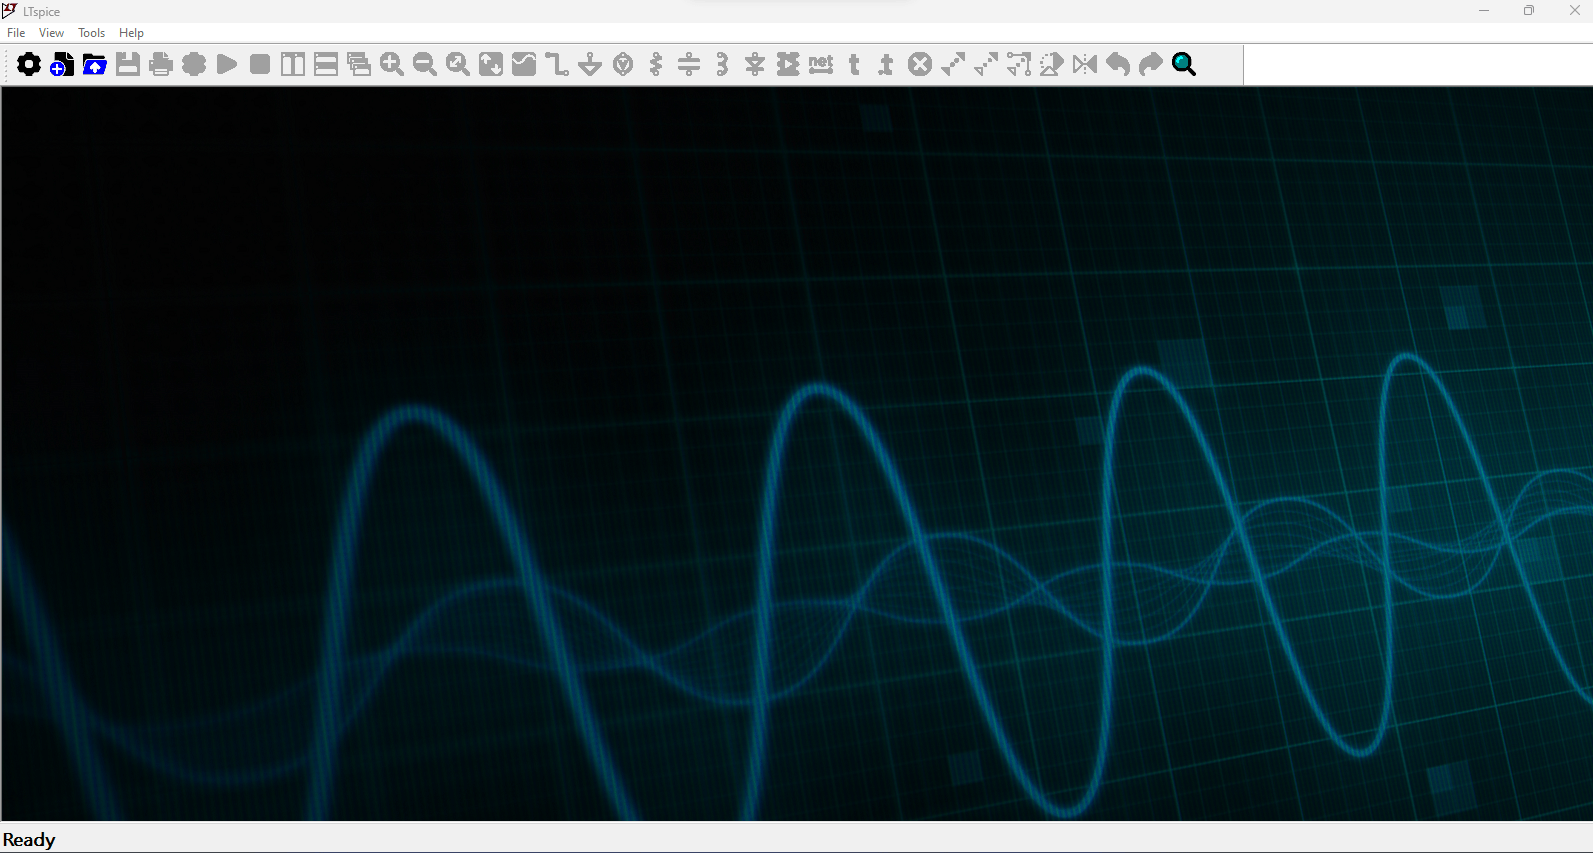Restore down the LTspice window
The width and height of the screenshot is (1593, 853).
coord(1529,11)
